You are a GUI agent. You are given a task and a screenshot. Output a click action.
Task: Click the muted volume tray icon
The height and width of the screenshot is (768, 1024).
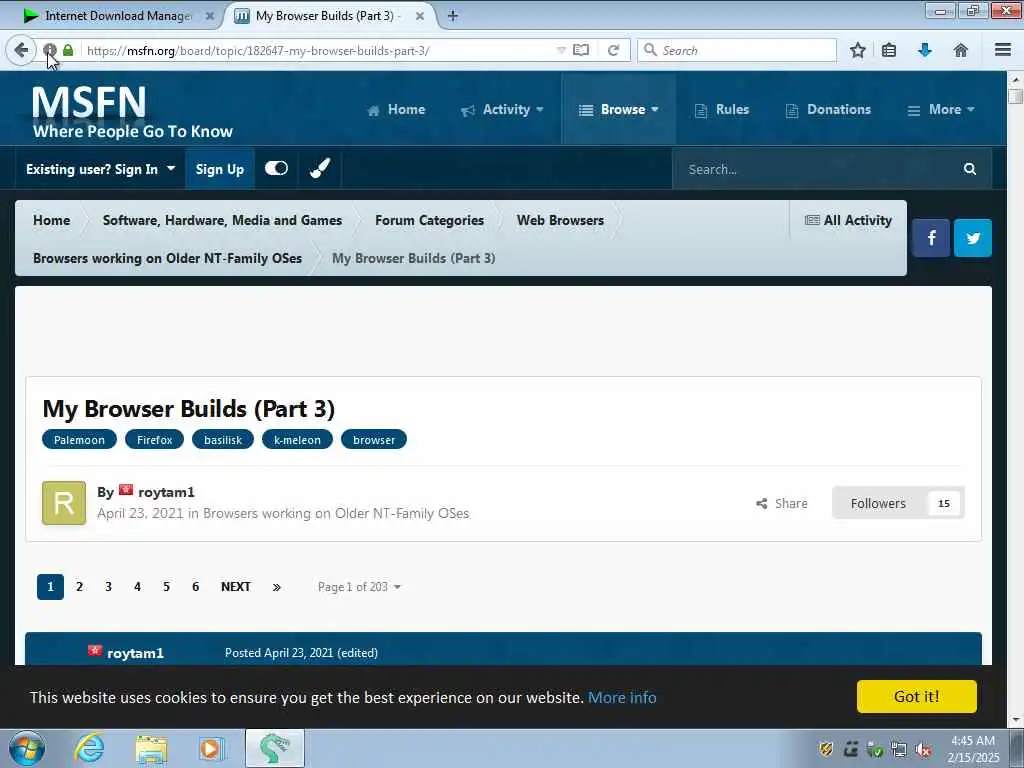(x=923, y=750)
